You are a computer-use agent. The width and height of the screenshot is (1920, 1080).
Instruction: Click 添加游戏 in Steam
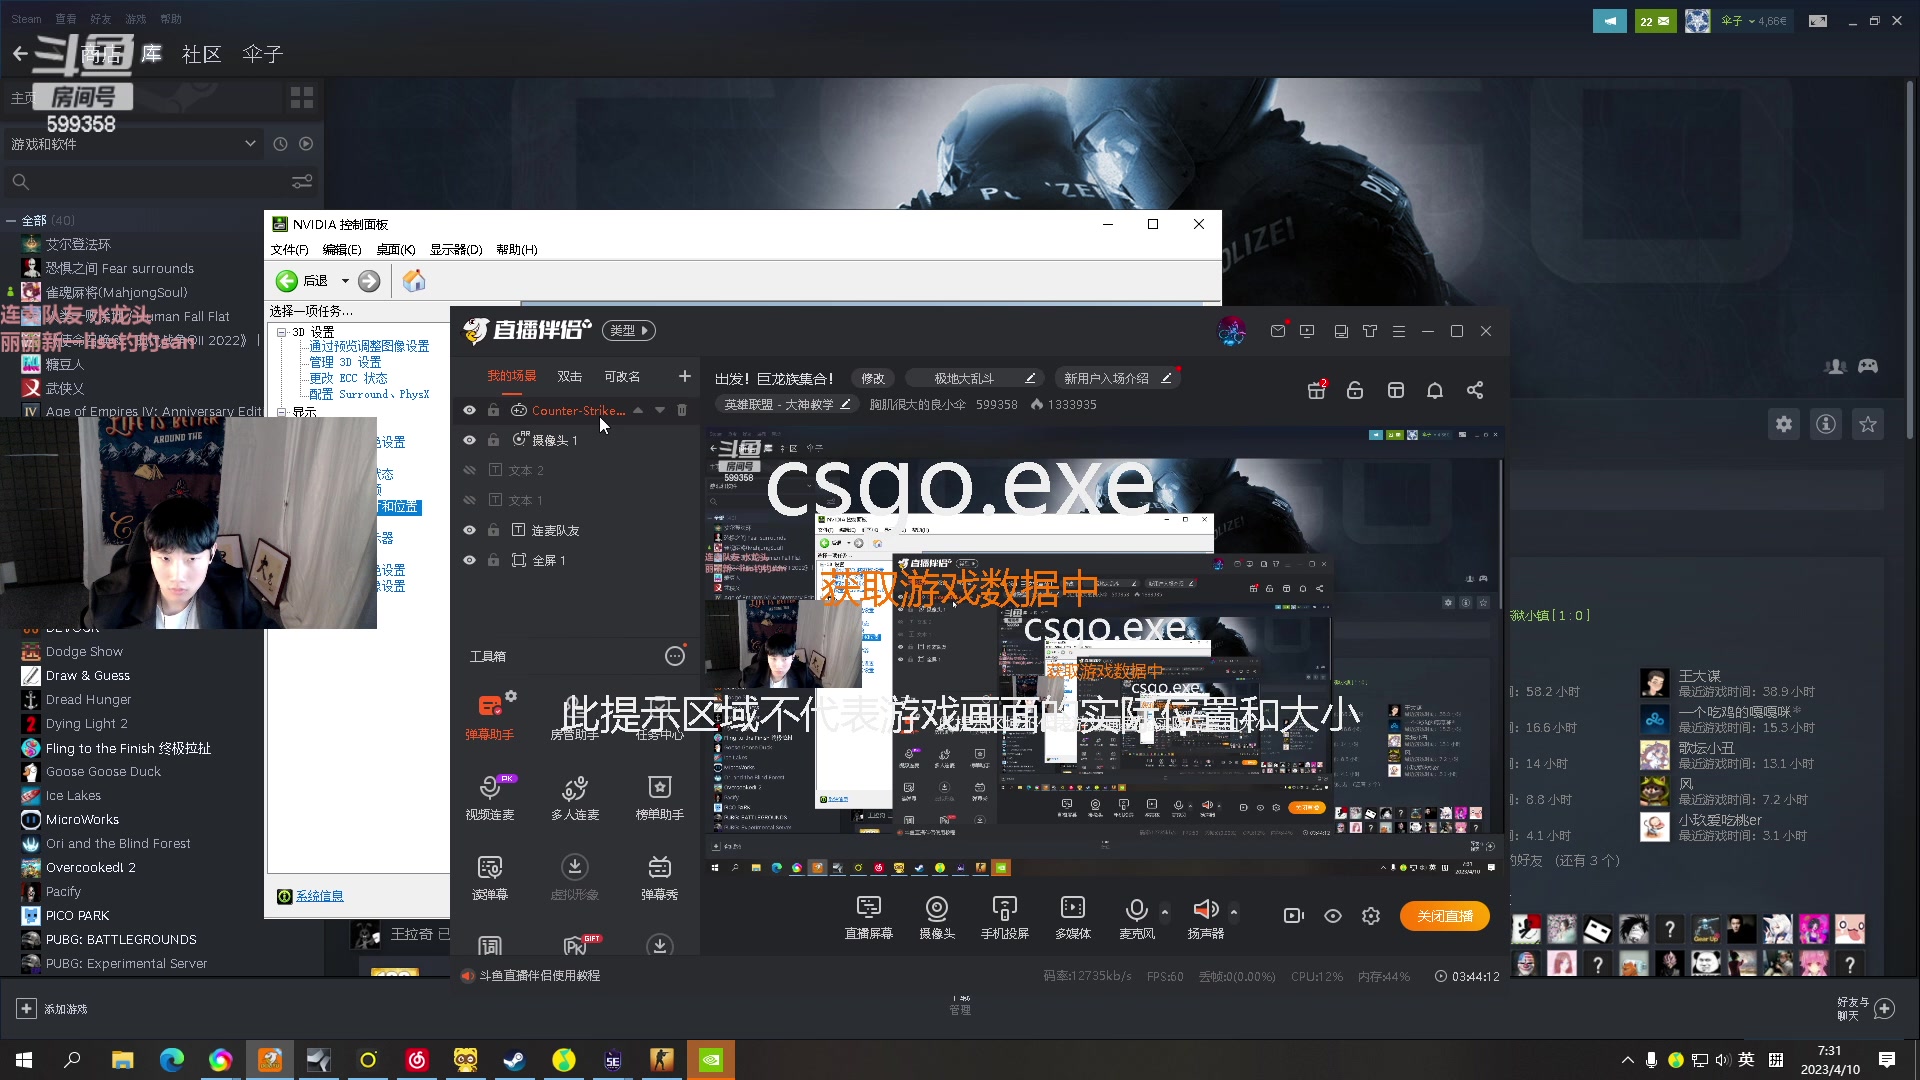pyautogui.click(x=52, y=1009)
